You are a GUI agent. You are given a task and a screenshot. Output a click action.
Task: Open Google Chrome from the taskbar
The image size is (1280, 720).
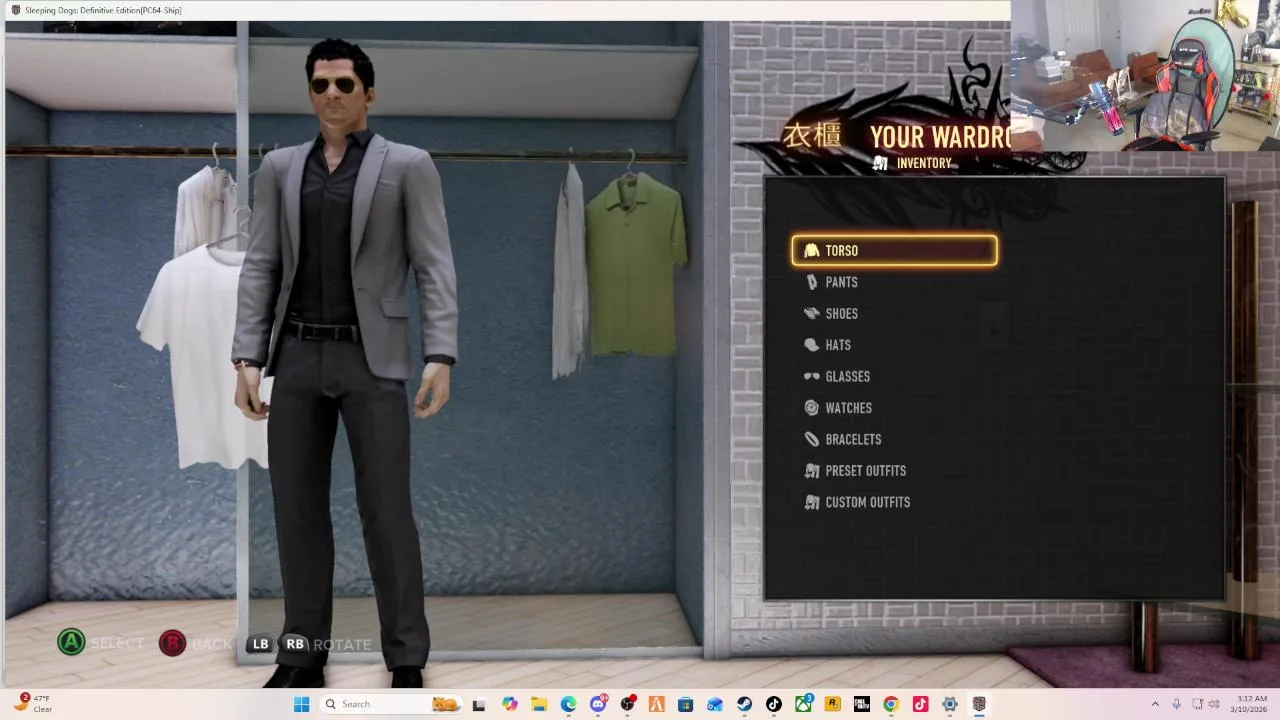click(890, 704)
